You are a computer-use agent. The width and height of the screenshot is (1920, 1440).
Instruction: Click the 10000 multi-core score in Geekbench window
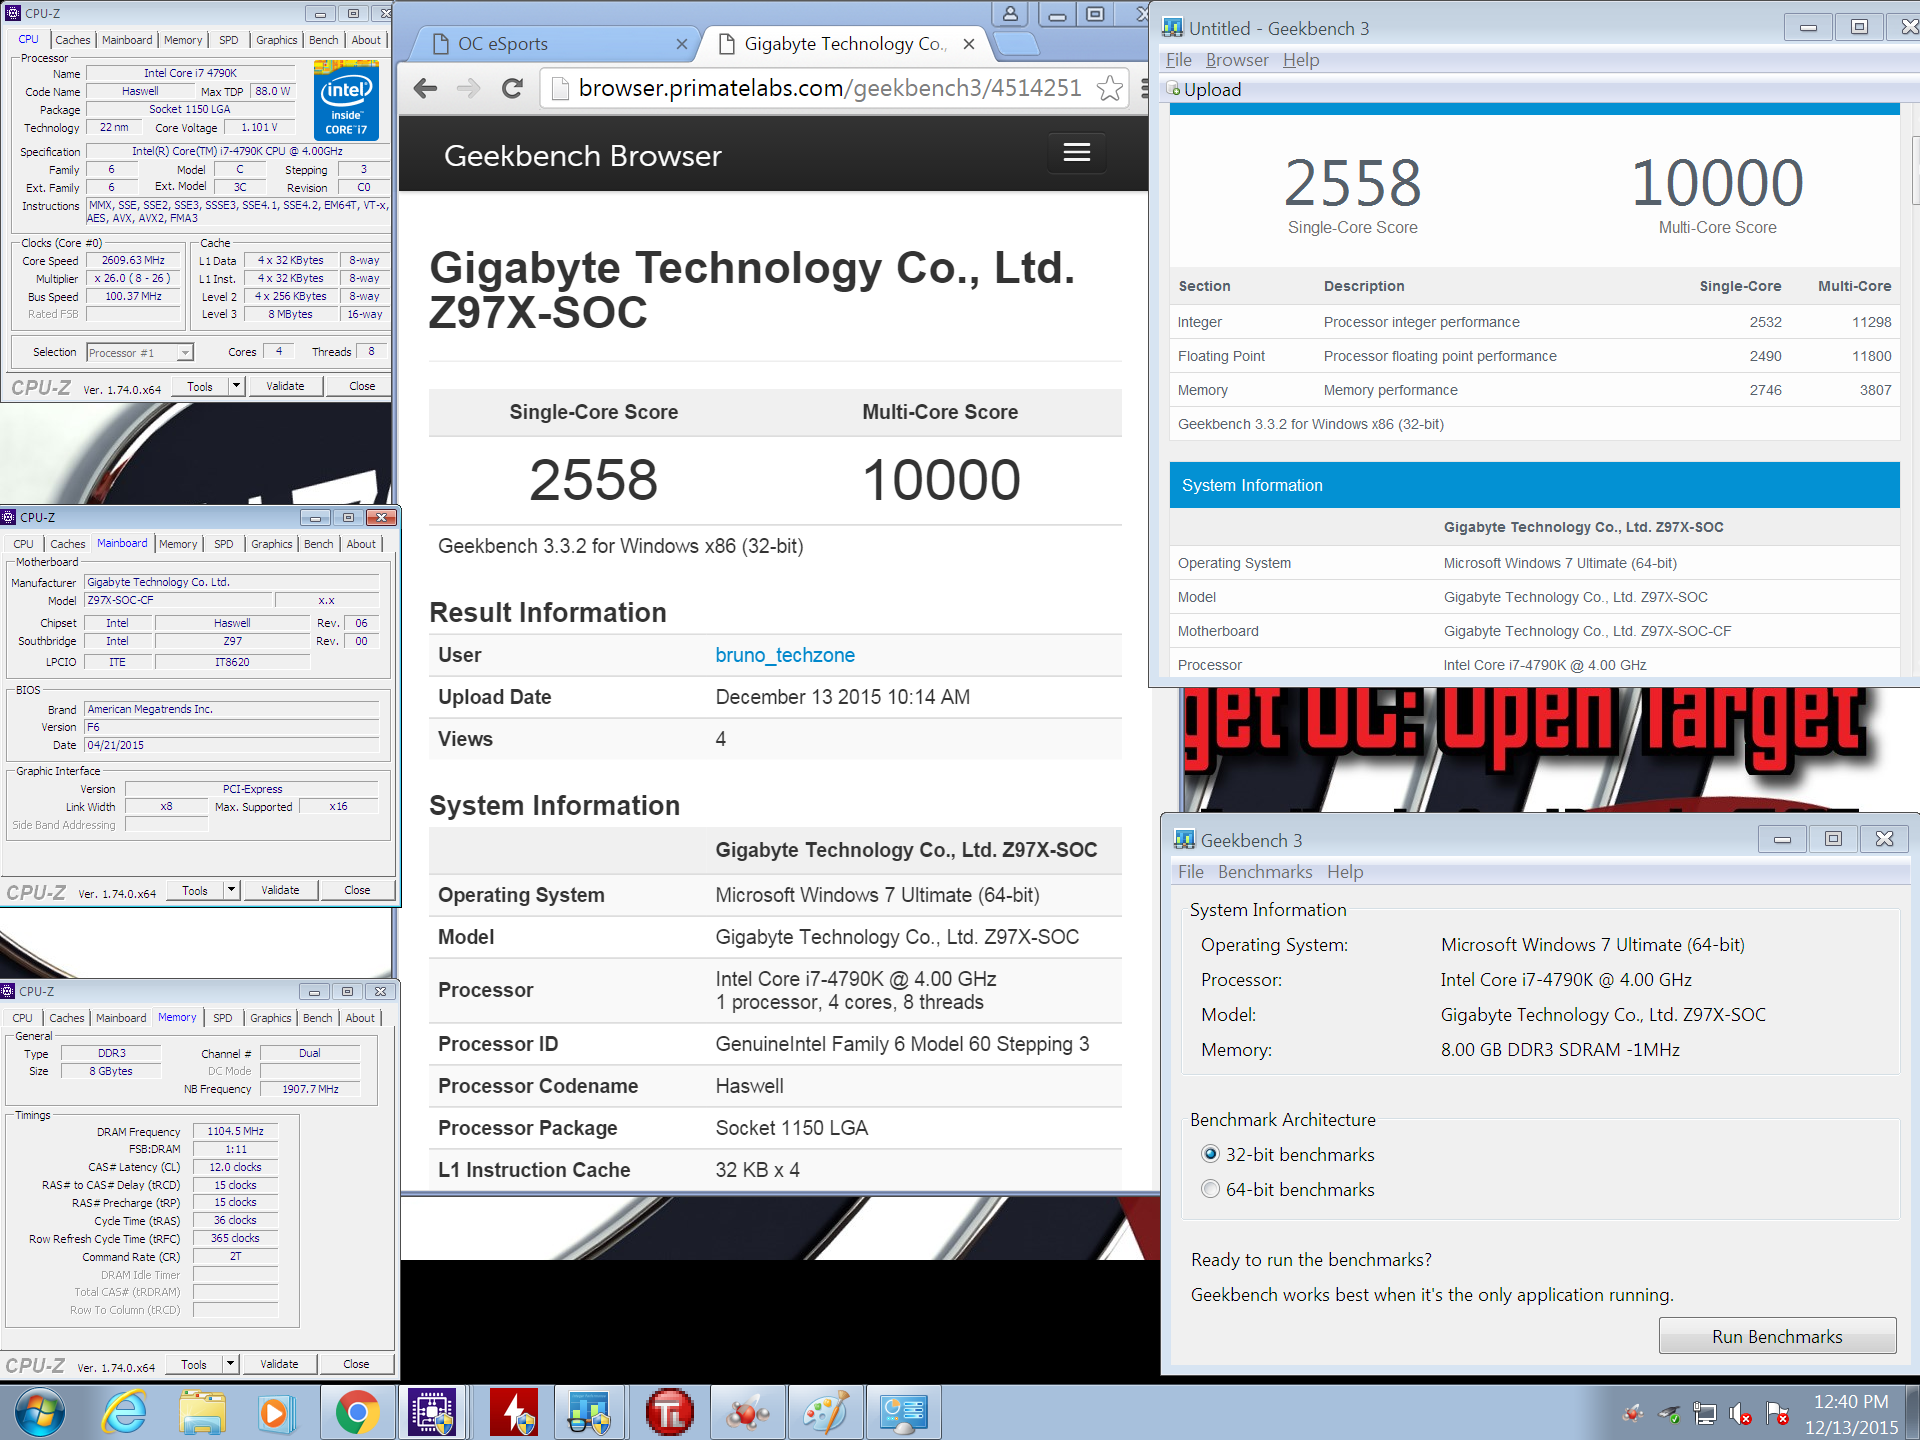click(x=1717, y=183)
